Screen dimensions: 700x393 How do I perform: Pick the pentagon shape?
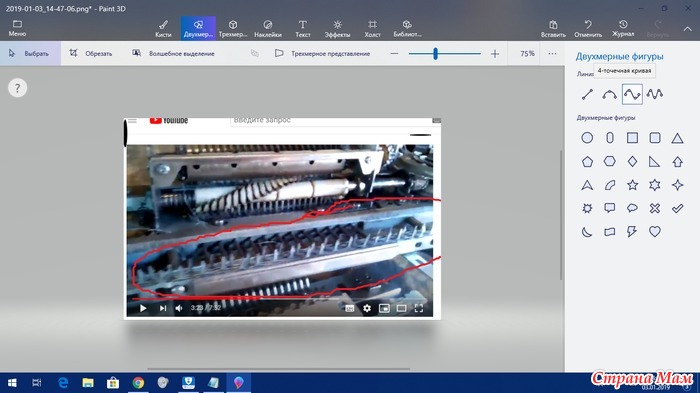click(x=587, y=162)
